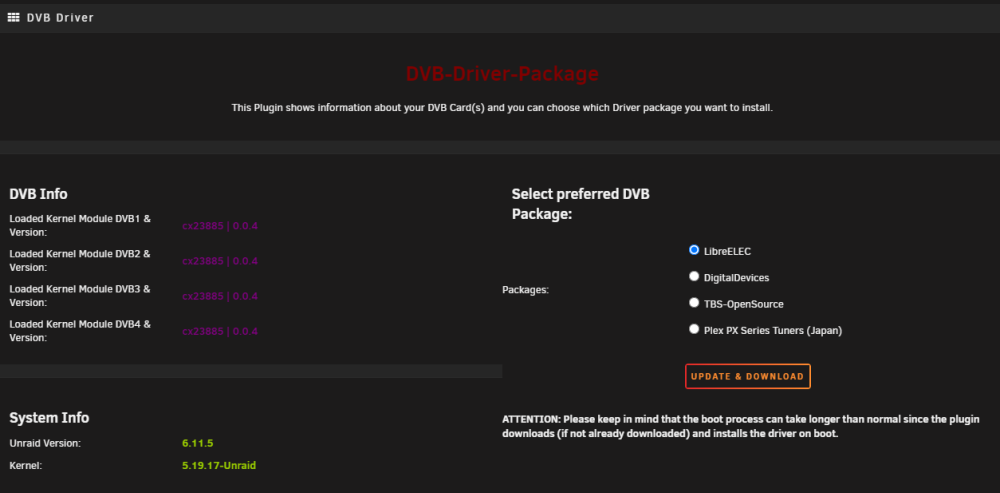The image size is (1000, 493).
Task: Click the DVB Driver header title
Action: click(x=60, y=18)
